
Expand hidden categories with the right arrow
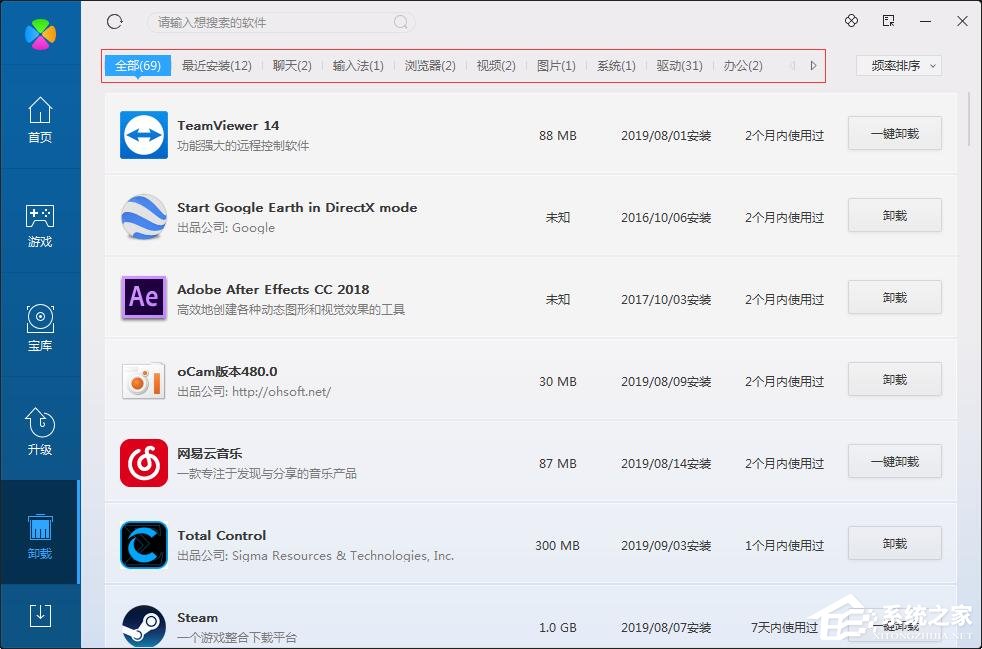(812, 65)
